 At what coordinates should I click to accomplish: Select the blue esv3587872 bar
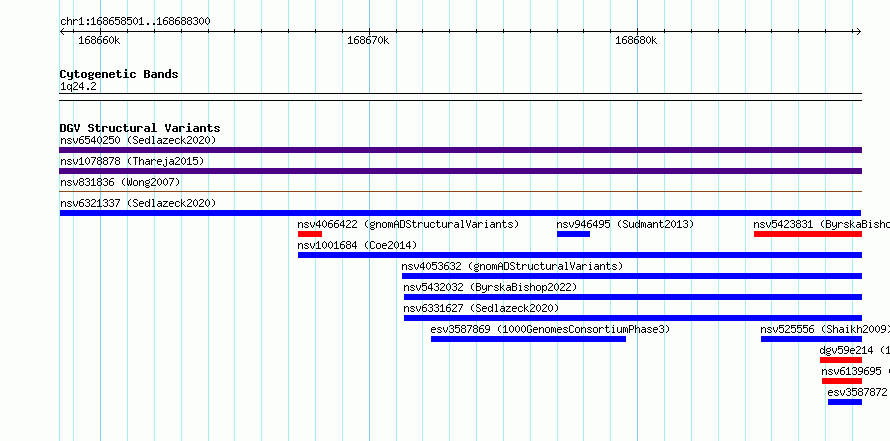845,402
